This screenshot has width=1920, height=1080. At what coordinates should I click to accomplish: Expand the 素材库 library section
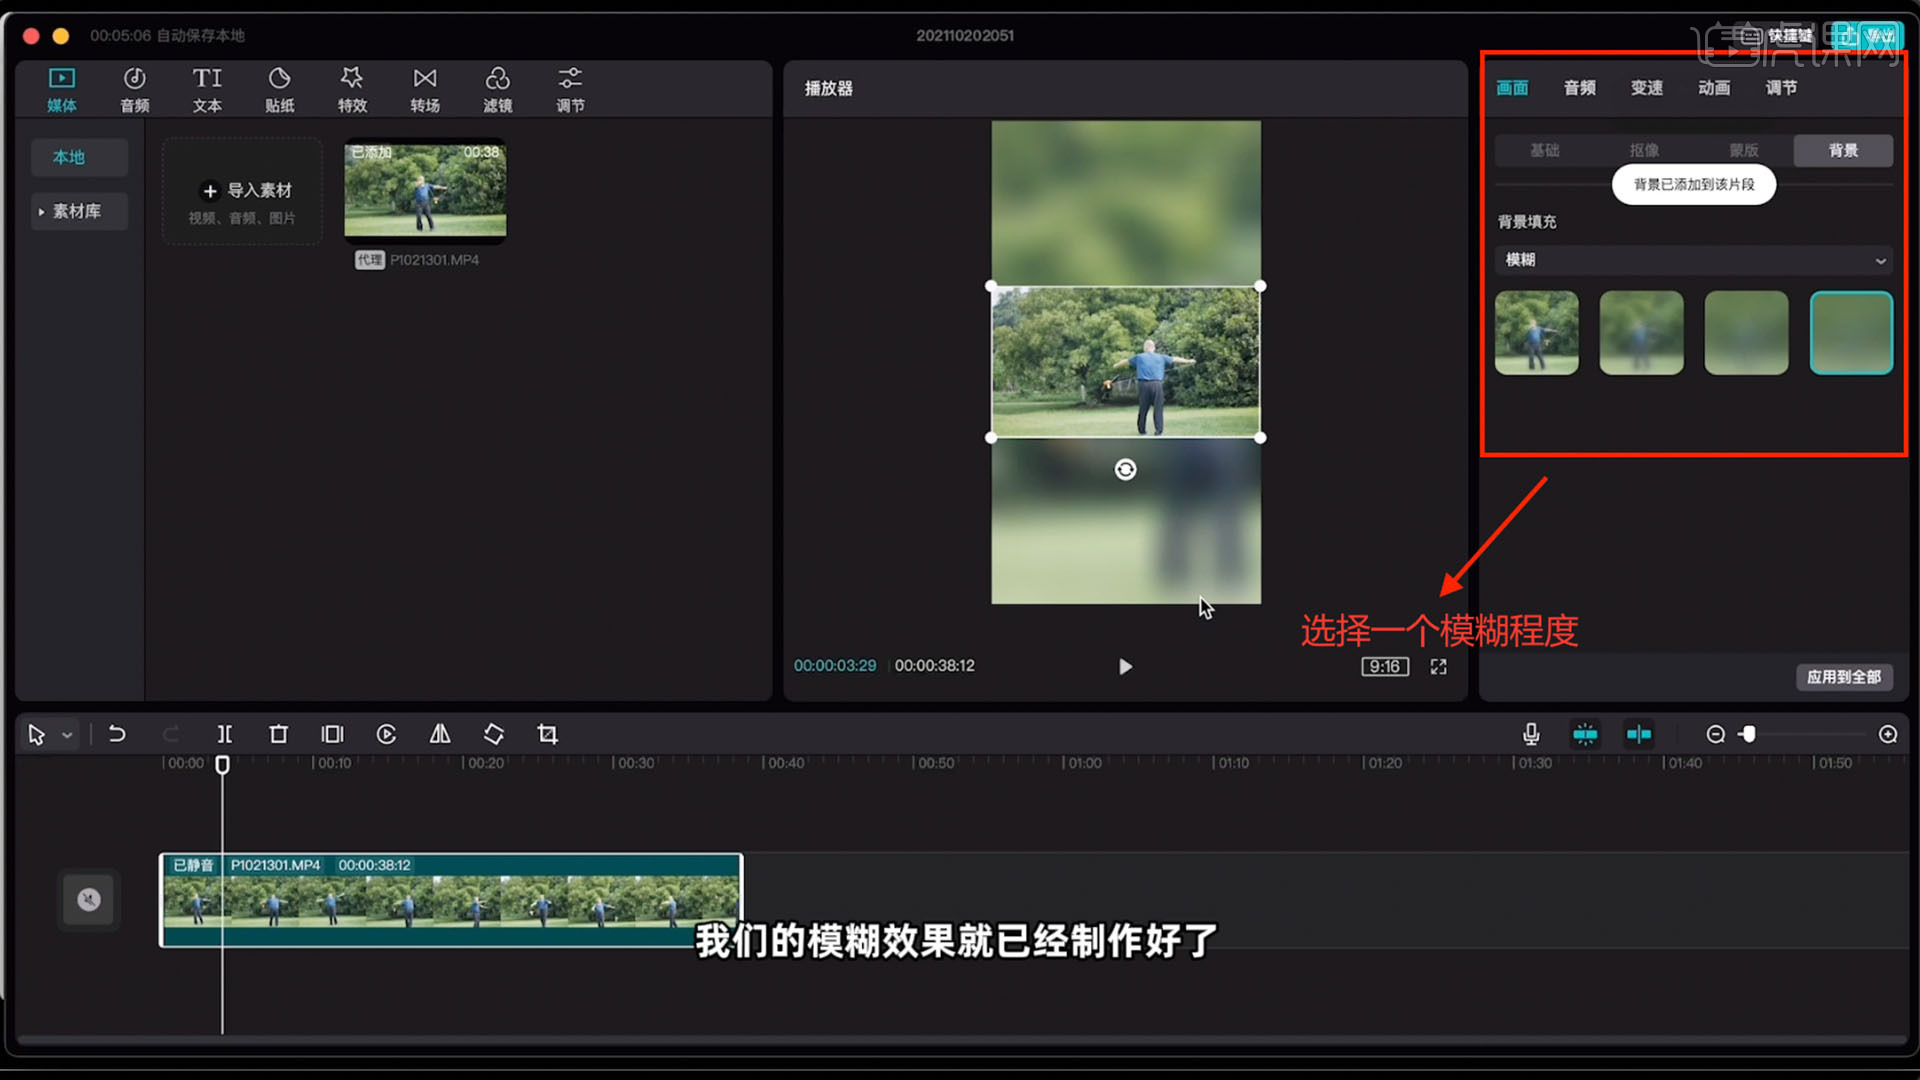(x=79, y=211)
